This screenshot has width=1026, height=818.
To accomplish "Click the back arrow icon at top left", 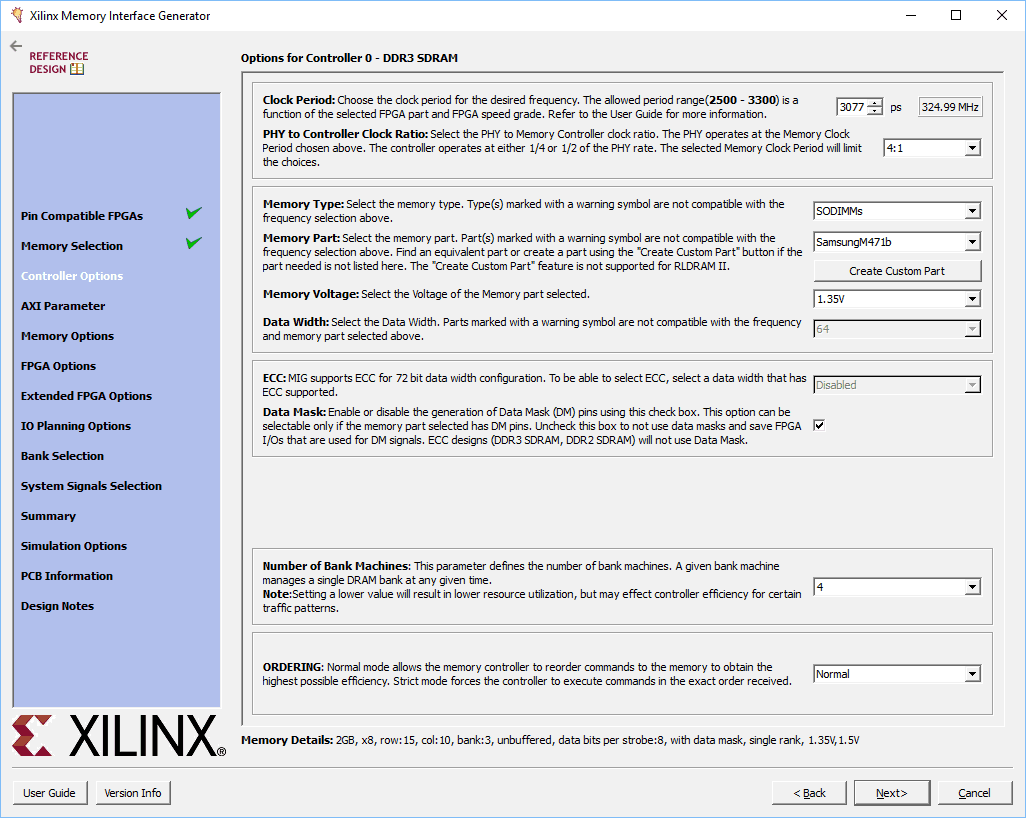I will pyautogui.click(x=15, y=46).
